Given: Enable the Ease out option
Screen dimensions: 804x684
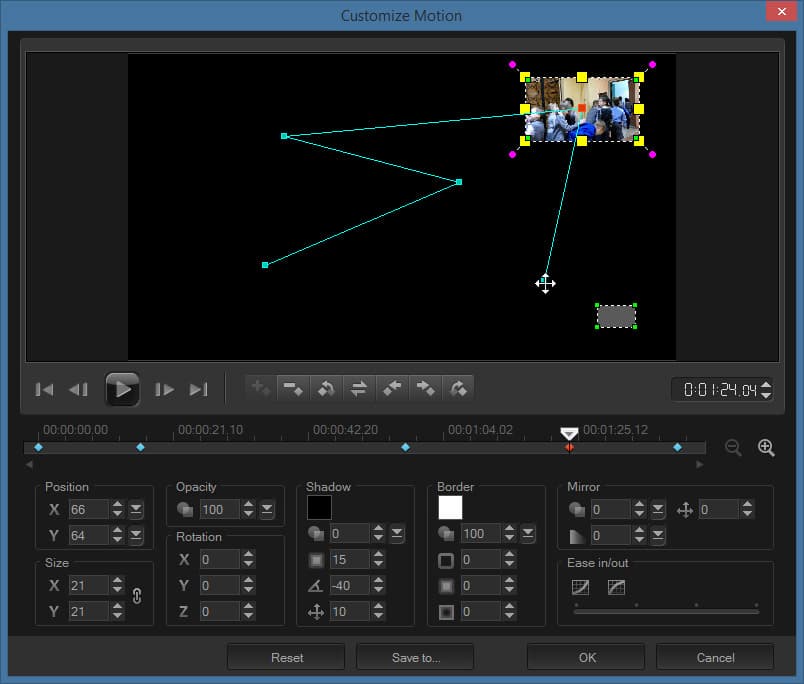Looking at the screenshot, I should 616,587.
